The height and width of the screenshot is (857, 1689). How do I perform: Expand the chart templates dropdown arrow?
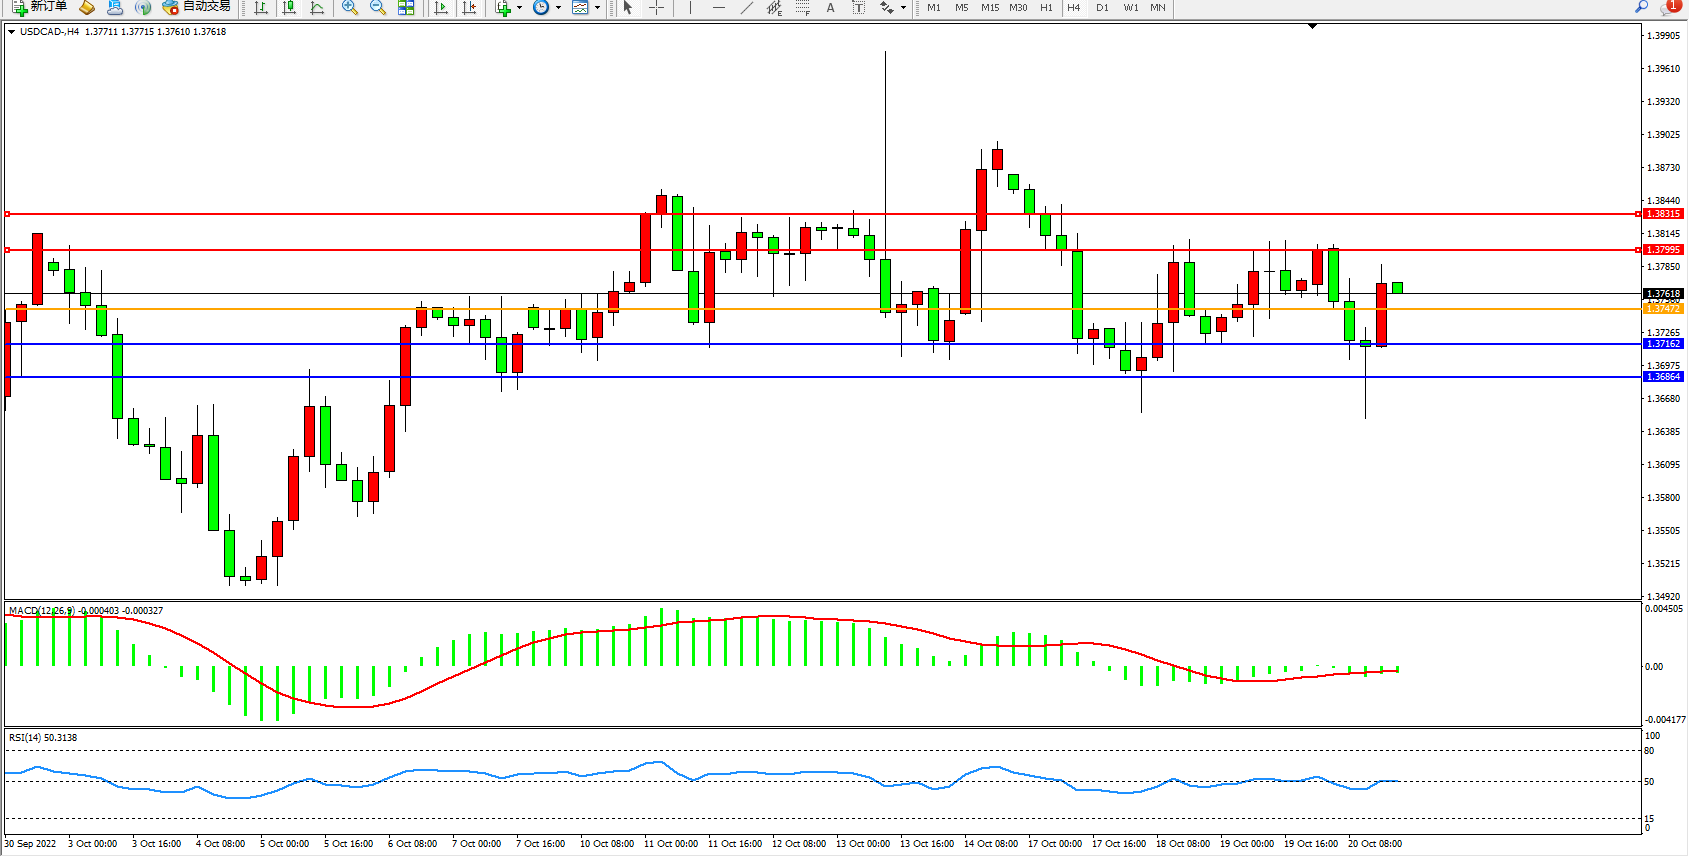[x=598, y=8]
